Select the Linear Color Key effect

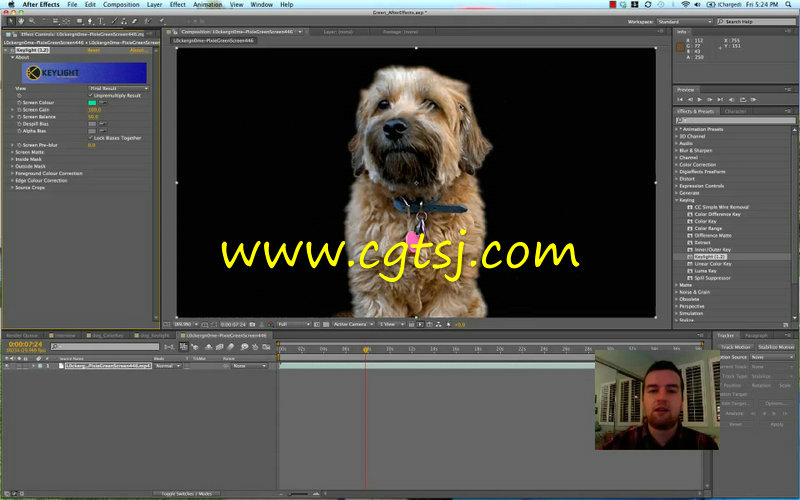[712, 264]
